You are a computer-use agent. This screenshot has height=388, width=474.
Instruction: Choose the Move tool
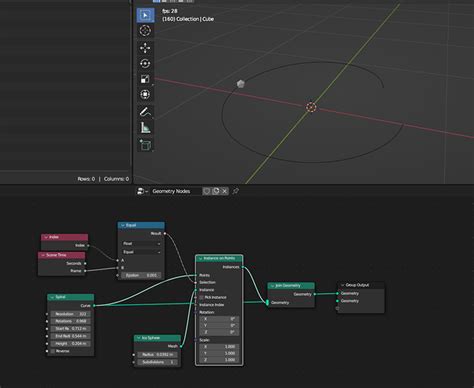click(x=145, y=48)
